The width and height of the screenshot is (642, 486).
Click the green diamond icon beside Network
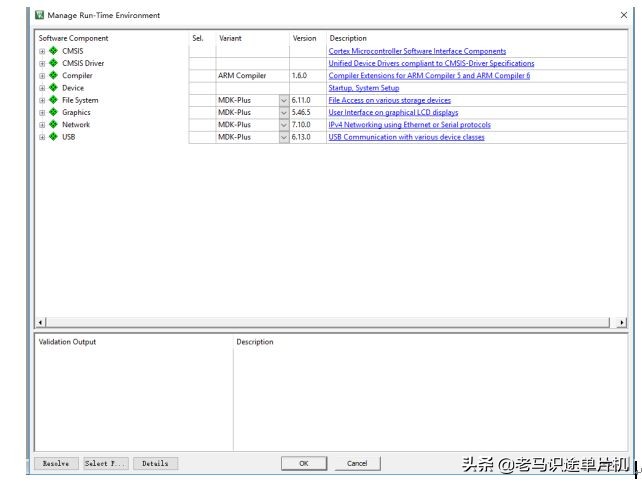tap(53, 124)
